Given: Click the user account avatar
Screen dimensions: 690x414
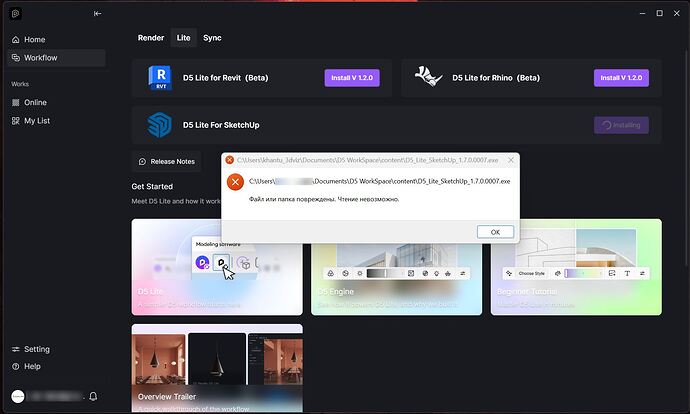Looking at the screenshot, I should [18, 396].
